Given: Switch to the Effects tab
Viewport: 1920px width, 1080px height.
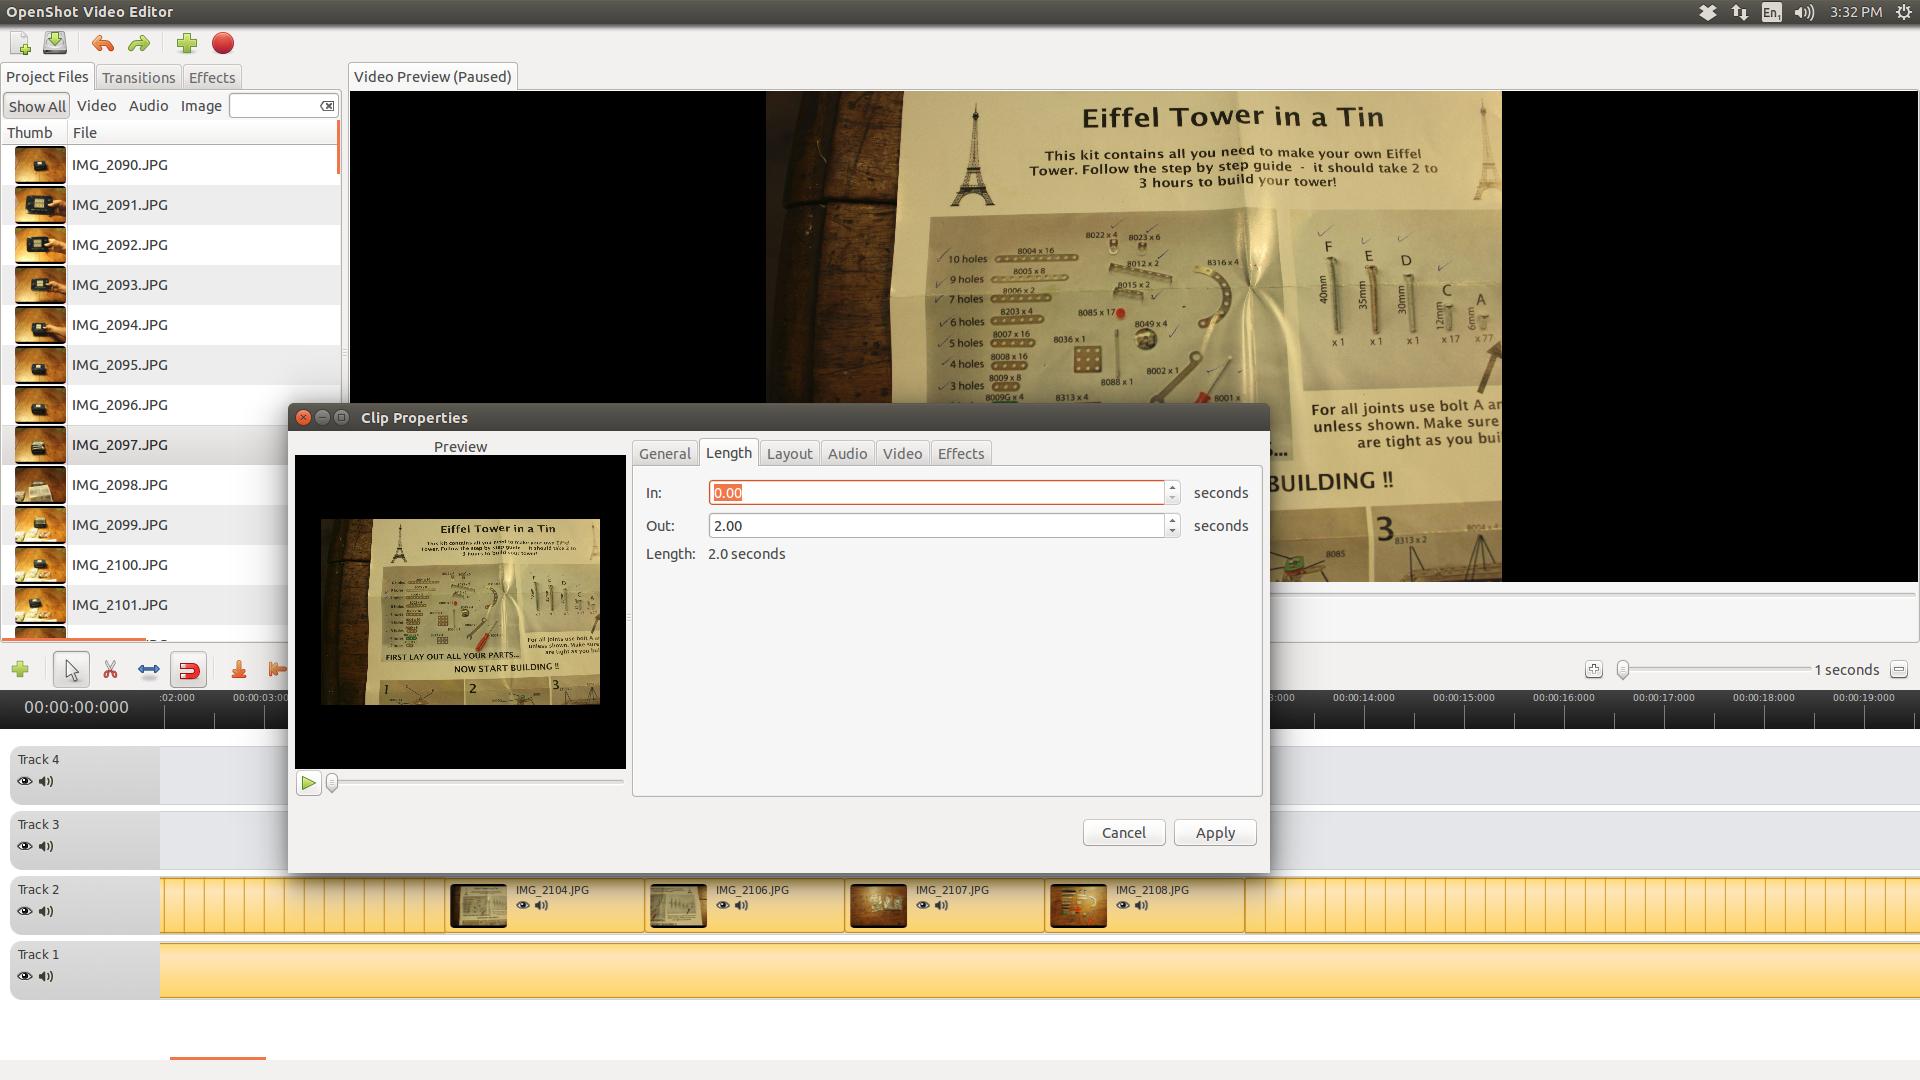Looking at the screenshot, I should pyautogui.click(x=960, y=452).
